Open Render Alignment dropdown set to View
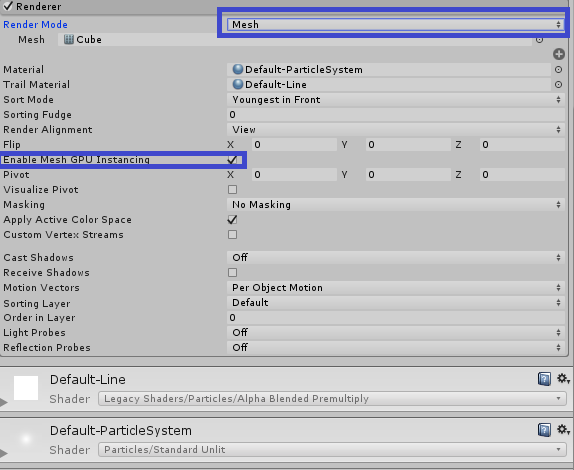The width and height of the screenshot is (574, 470). (x=396, y=130)
